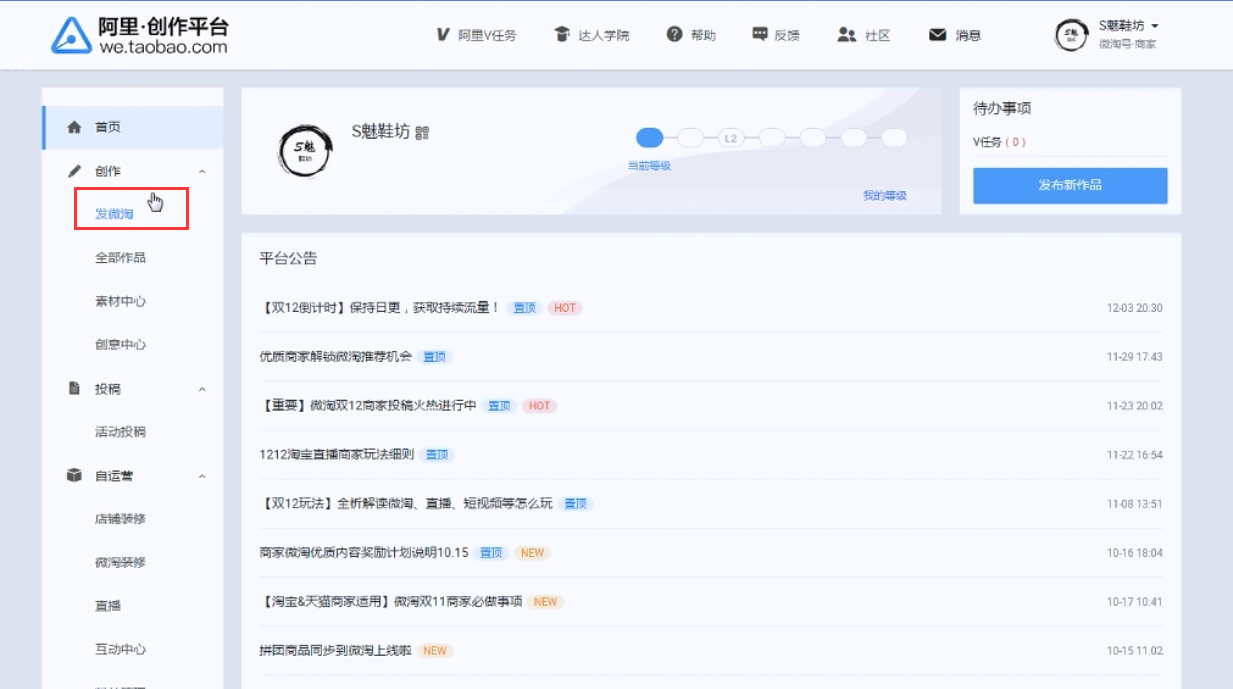Click the L2 level progress node
Viewport: 1233px width, 689px height.
point(731,138)
